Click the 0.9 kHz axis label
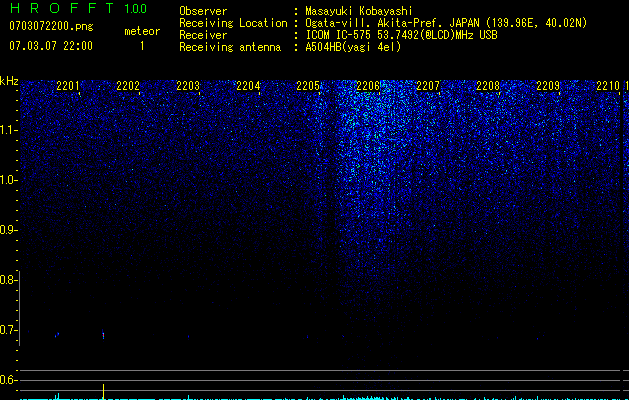 8,230
